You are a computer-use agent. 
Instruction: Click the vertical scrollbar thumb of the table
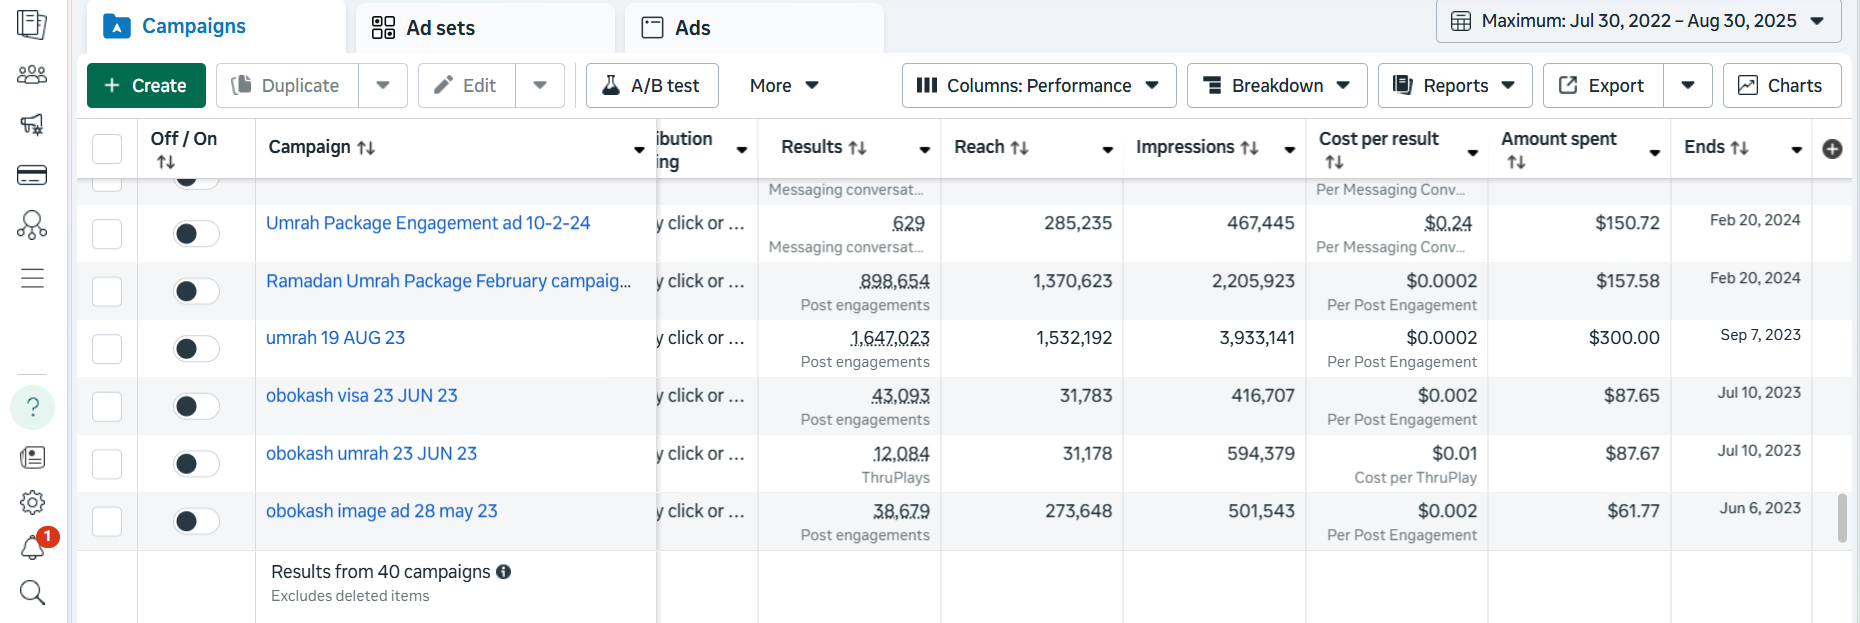coord(1842,517)
